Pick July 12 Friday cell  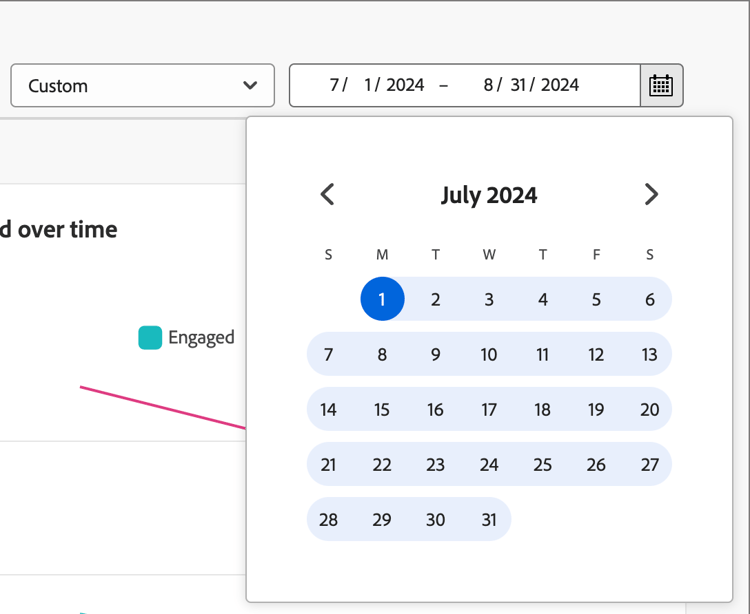click(x=596, y=354)
